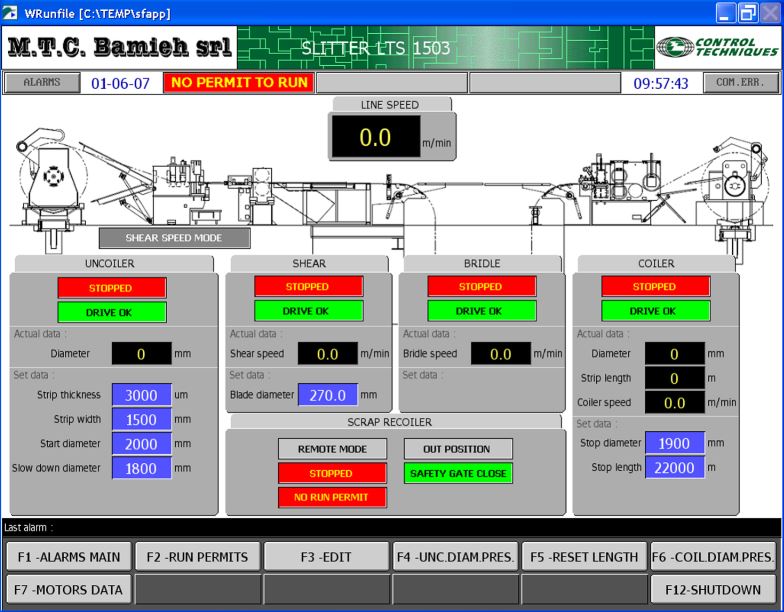Click the date 01-06-07
784x612 pixels.
120,83
